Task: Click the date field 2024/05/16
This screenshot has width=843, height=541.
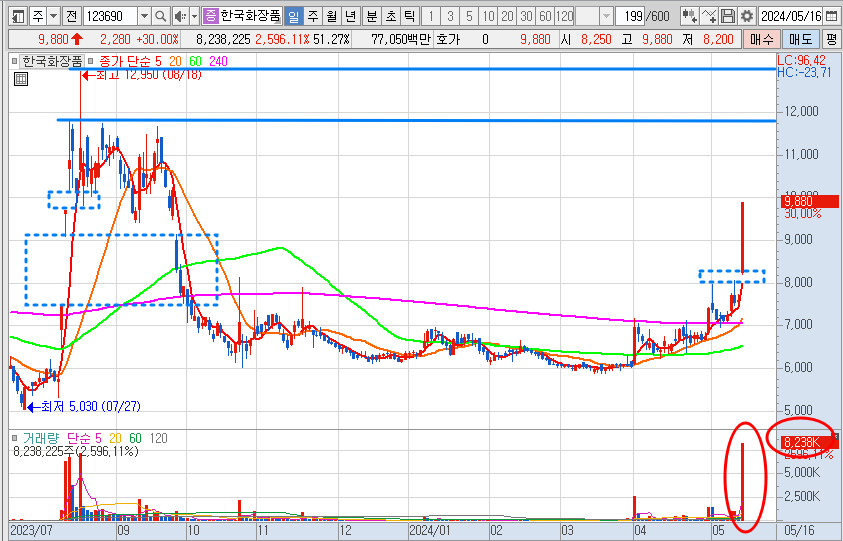Action: [x=791, y=16]
